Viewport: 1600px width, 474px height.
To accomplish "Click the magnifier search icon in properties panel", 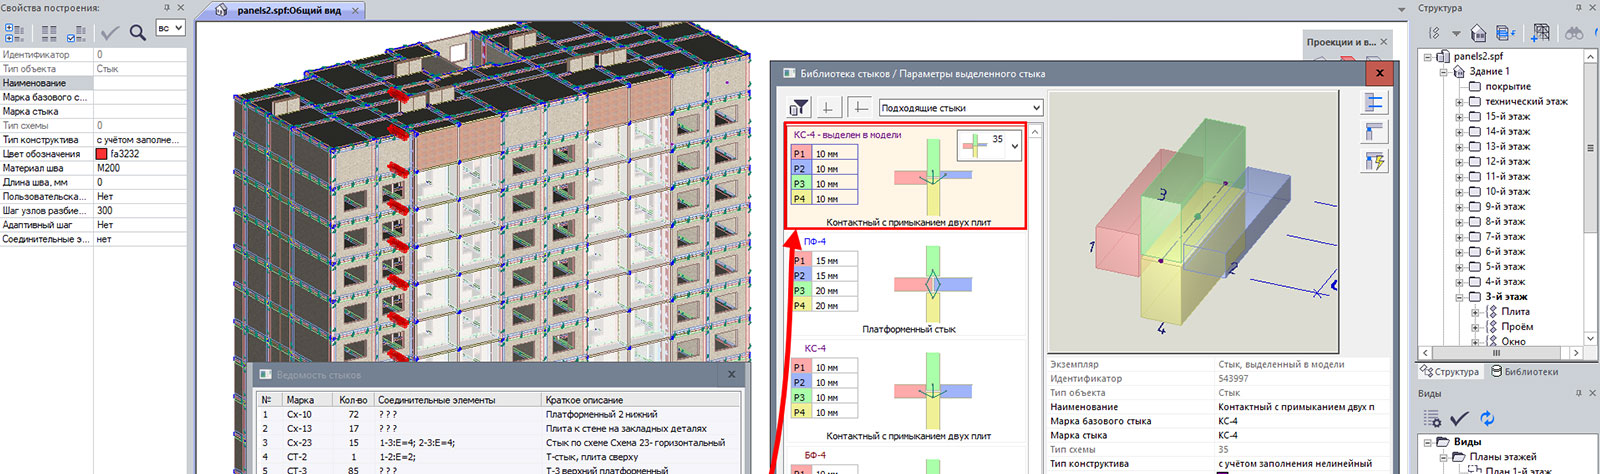I will click(x=138, y=33).
